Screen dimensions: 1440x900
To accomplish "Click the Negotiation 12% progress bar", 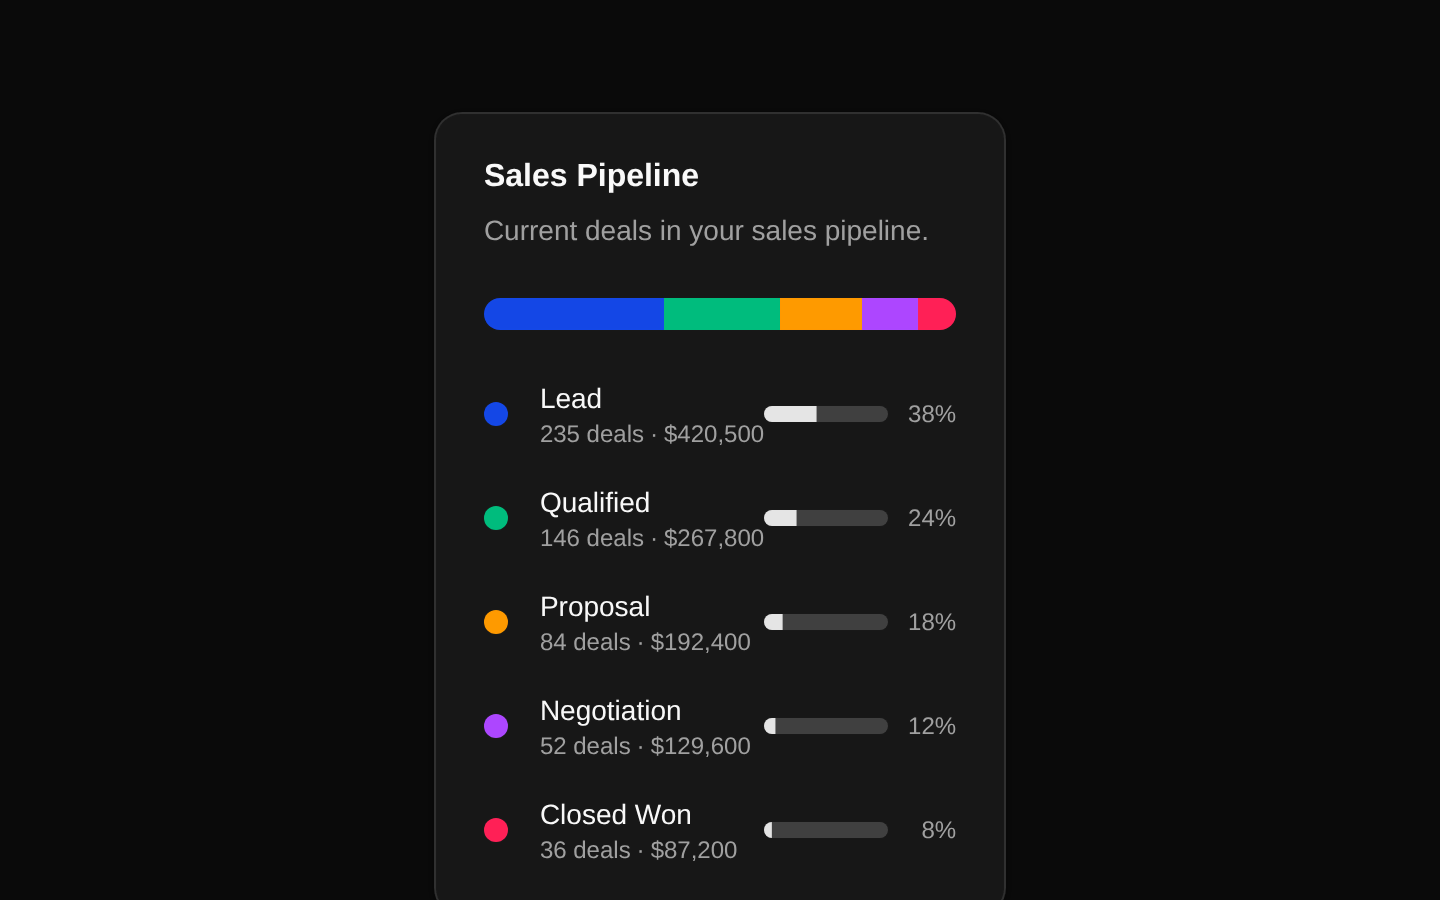I will 826,726.
